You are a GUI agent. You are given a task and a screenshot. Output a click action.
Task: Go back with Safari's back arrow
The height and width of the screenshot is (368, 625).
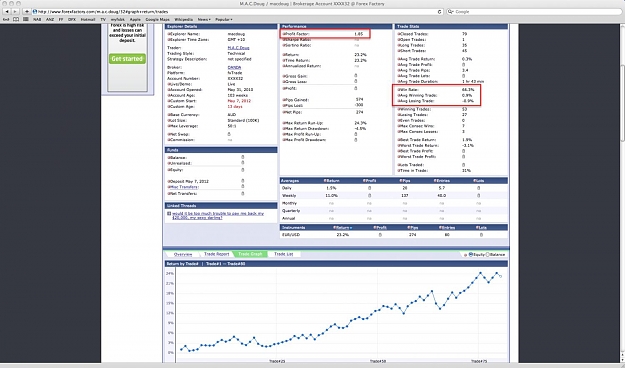(7, 12)
